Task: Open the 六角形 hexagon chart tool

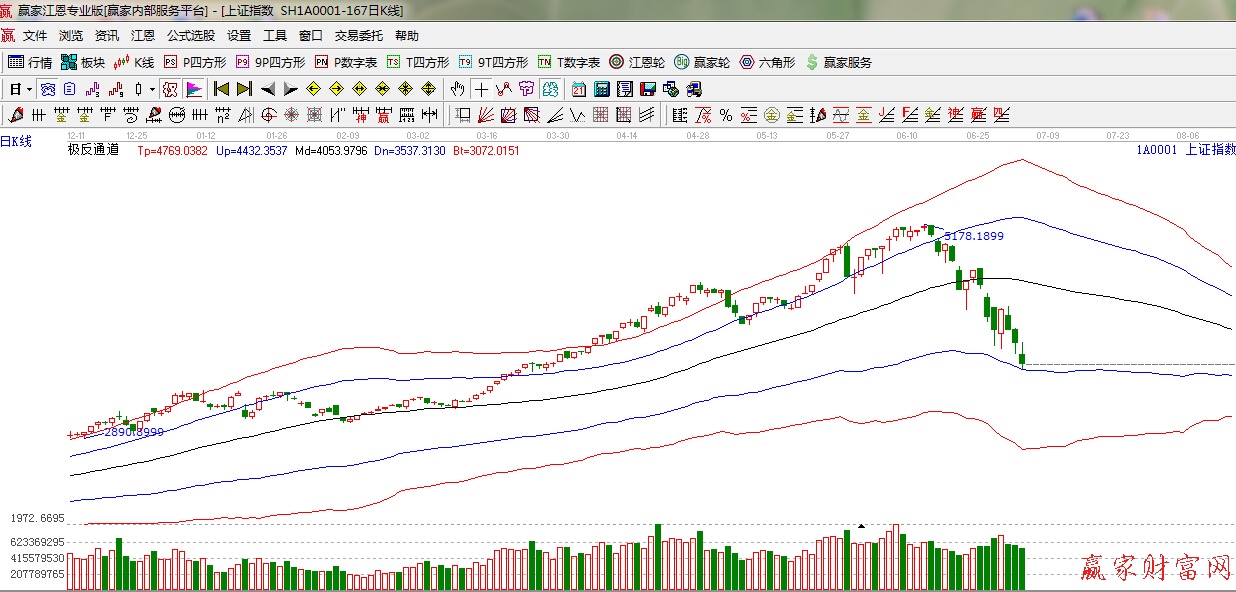Action: coord(767,62)
